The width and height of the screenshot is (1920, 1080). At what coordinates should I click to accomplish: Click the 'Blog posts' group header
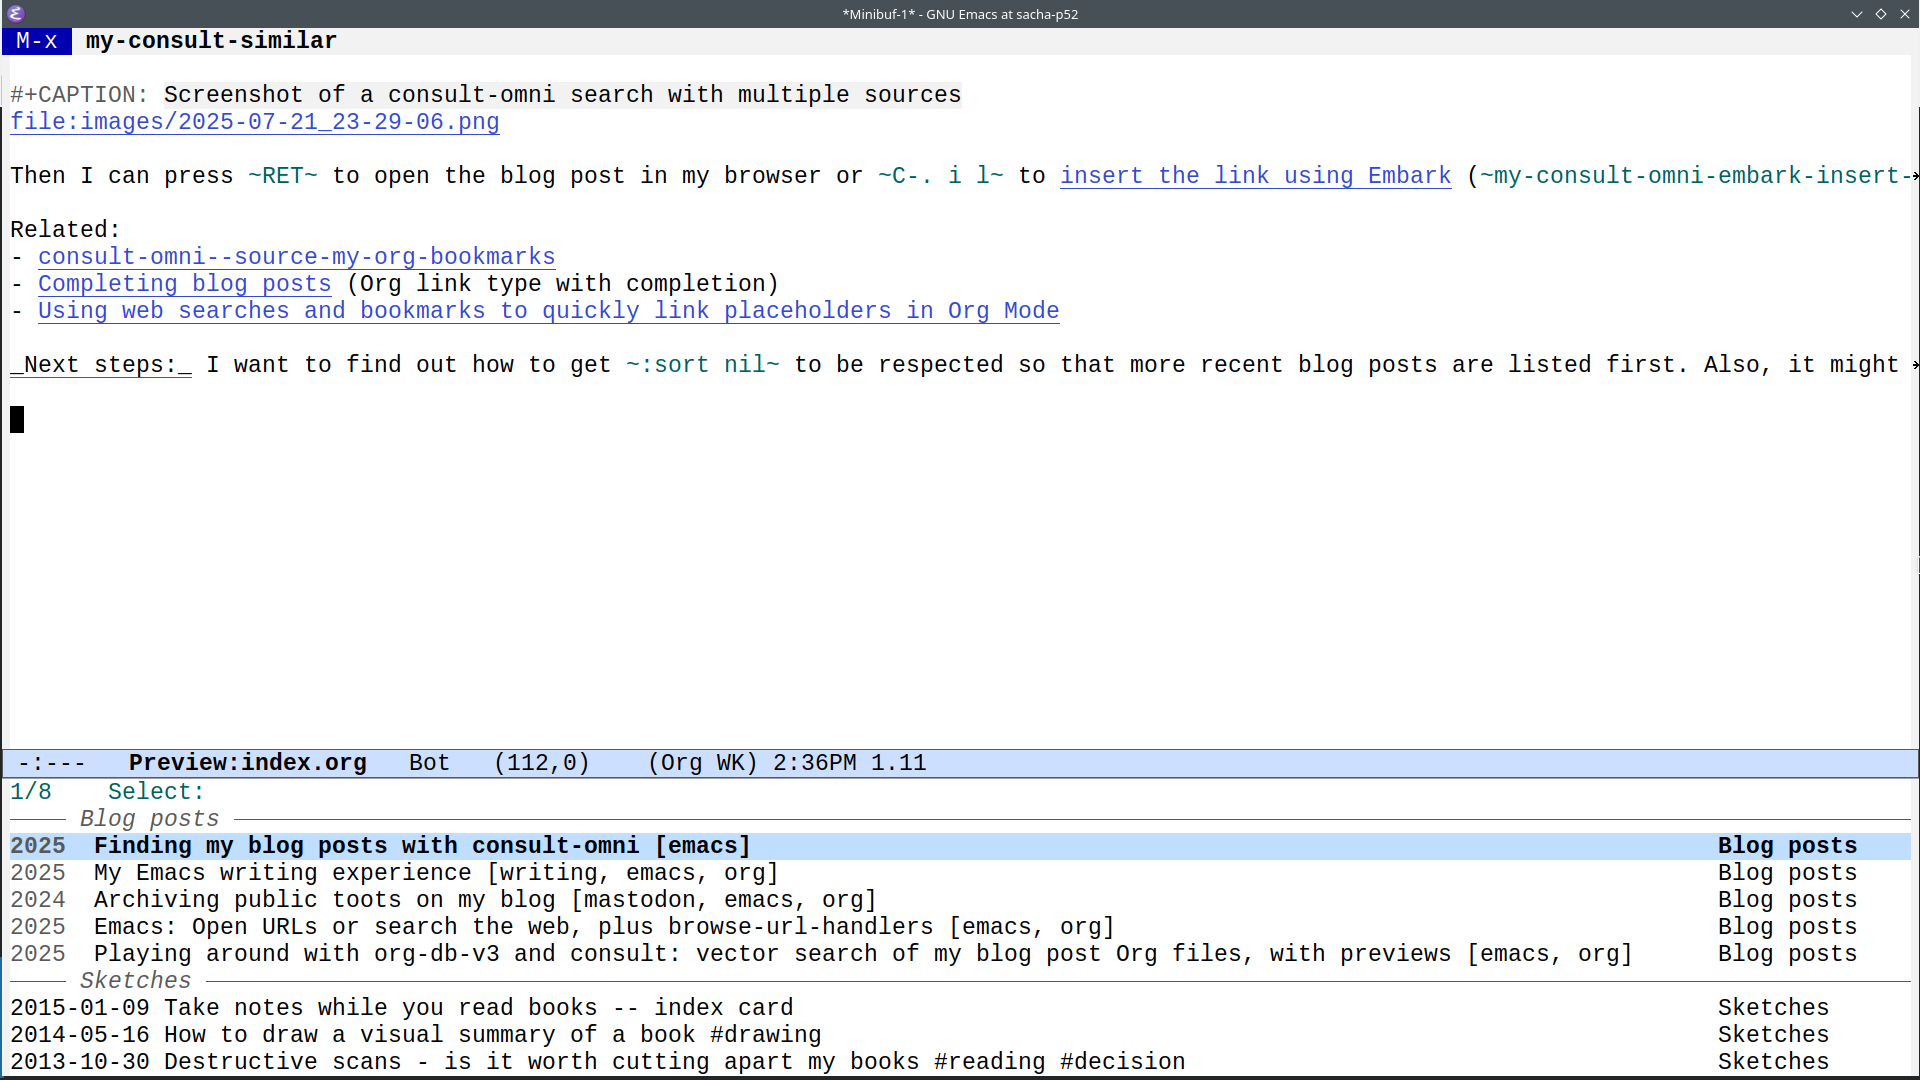tap(149, 819)
